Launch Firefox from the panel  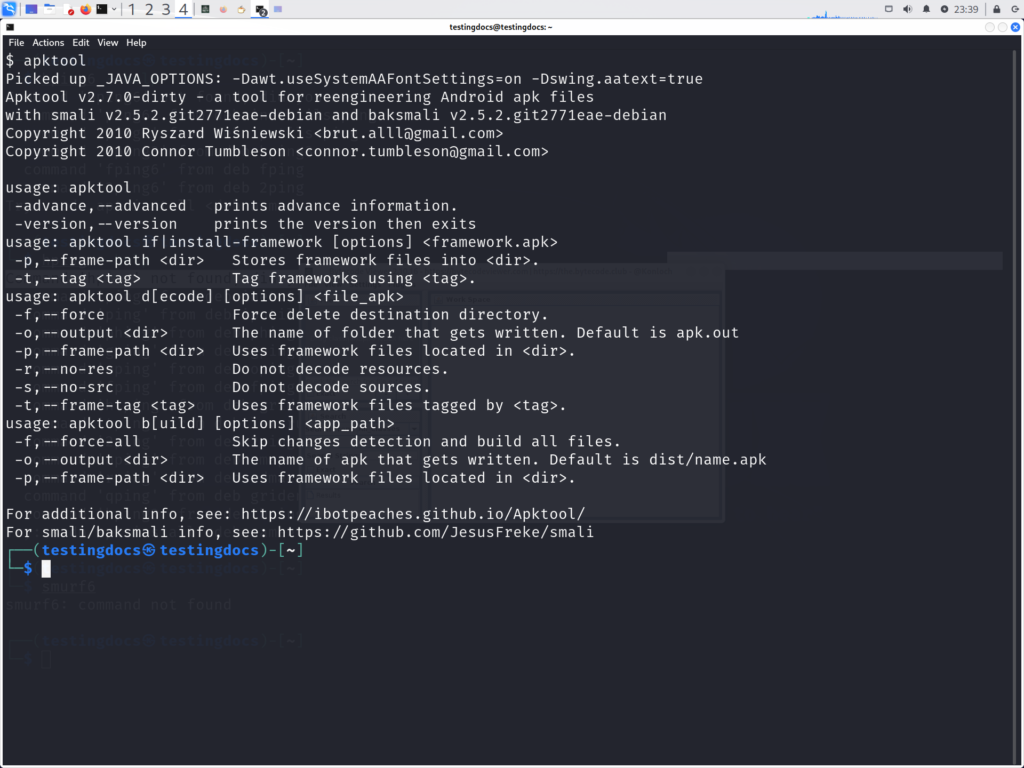click(x=85, y=8)
